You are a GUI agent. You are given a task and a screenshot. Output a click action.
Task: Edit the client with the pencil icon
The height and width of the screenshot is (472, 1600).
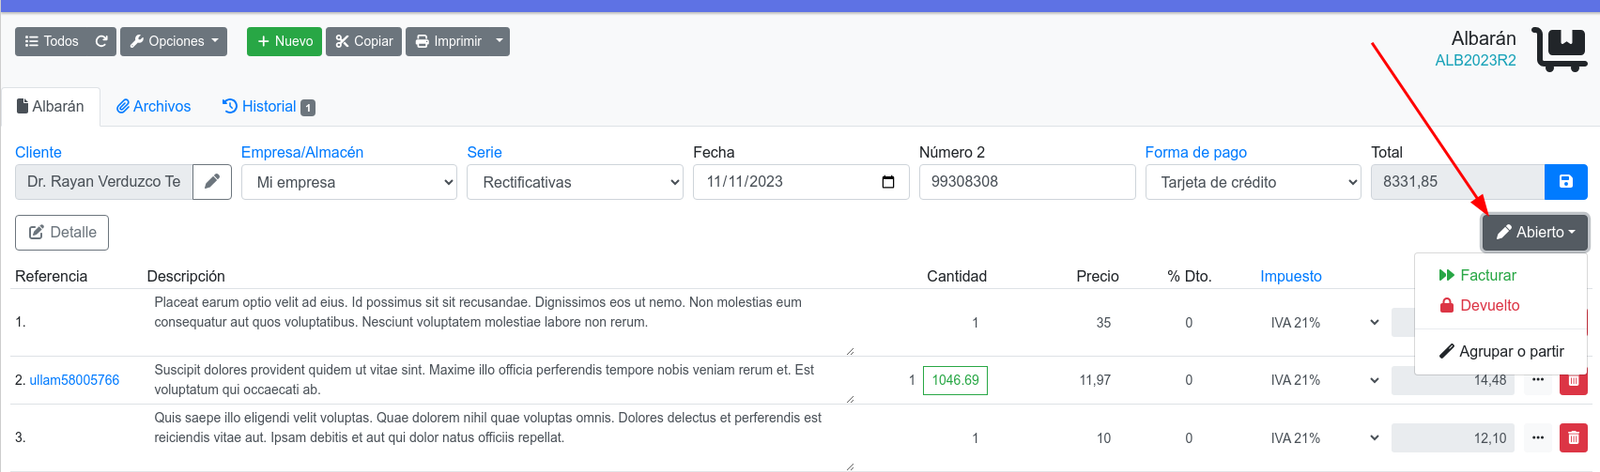[x=212, y=182]
